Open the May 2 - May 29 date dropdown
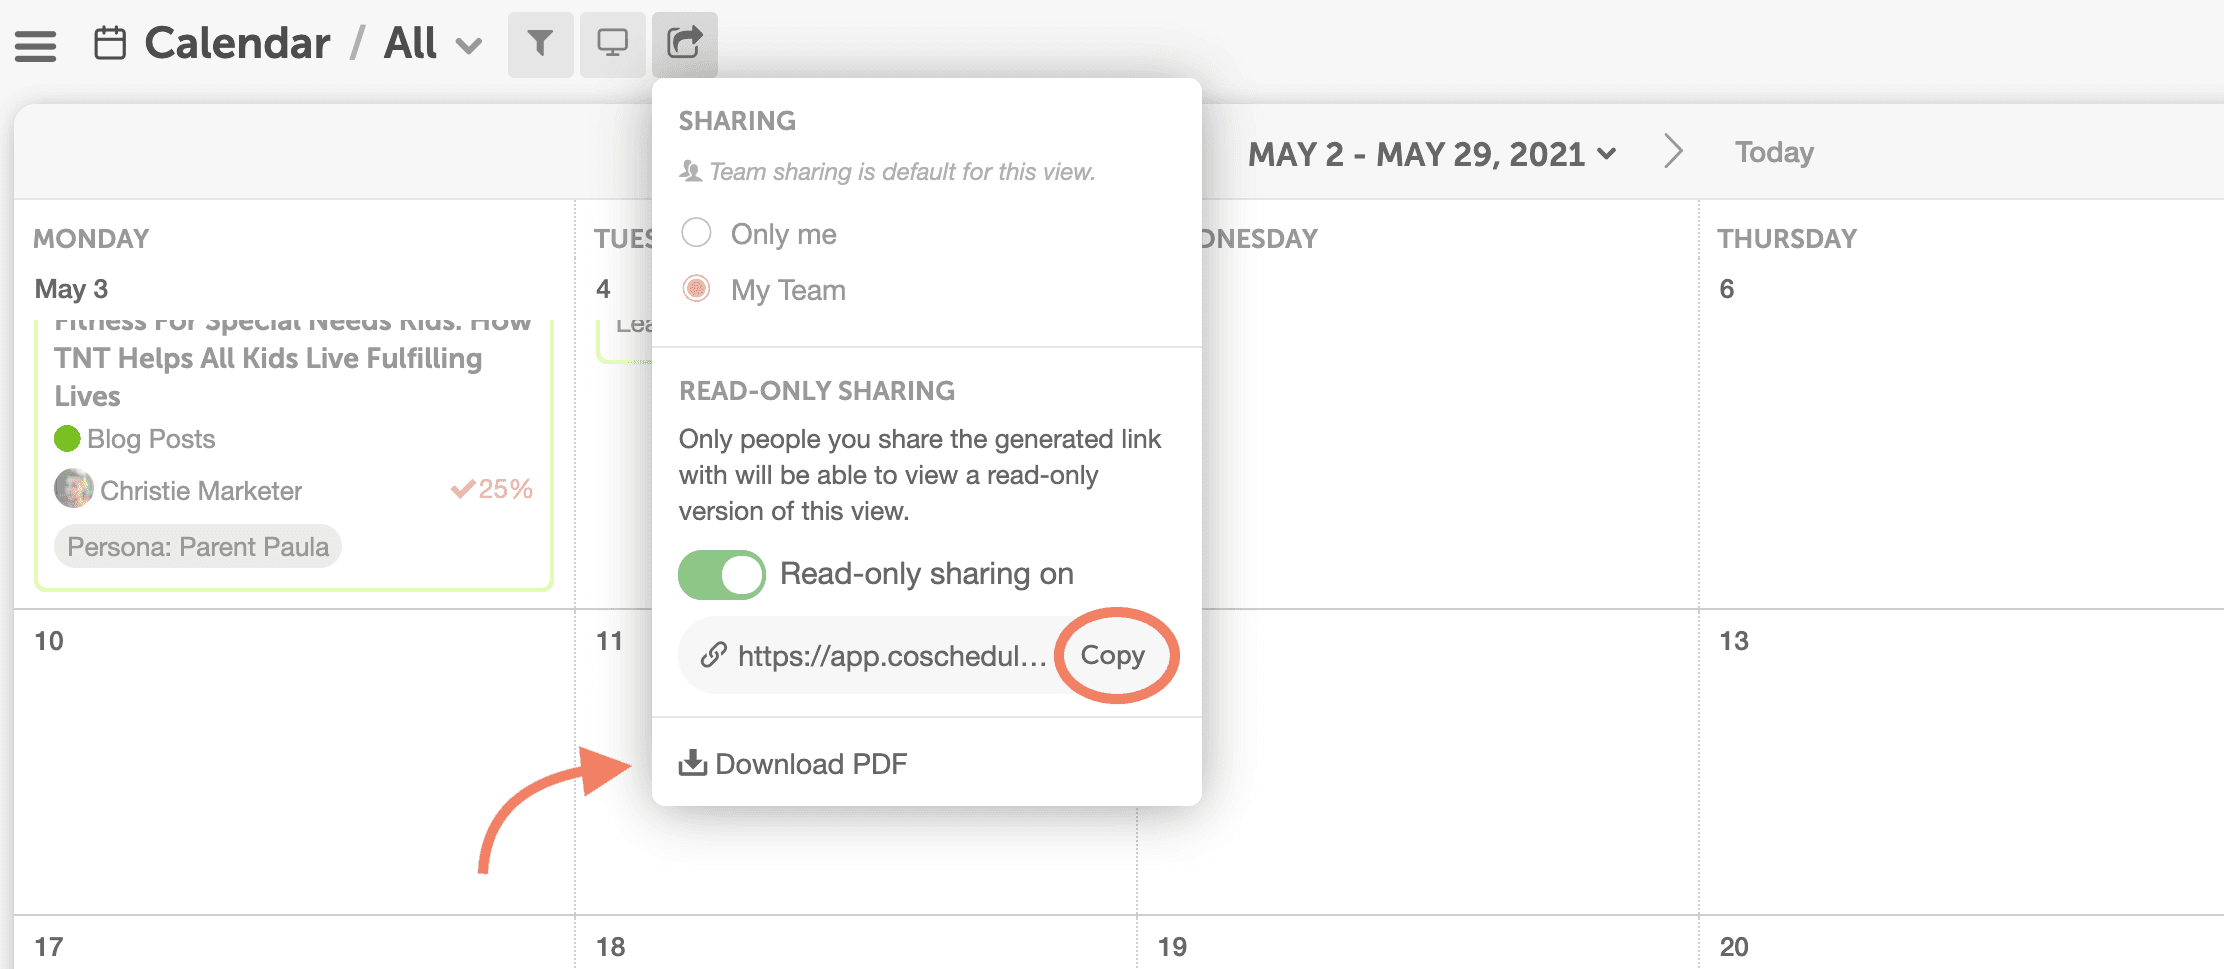 click(x=1432, y=154)
